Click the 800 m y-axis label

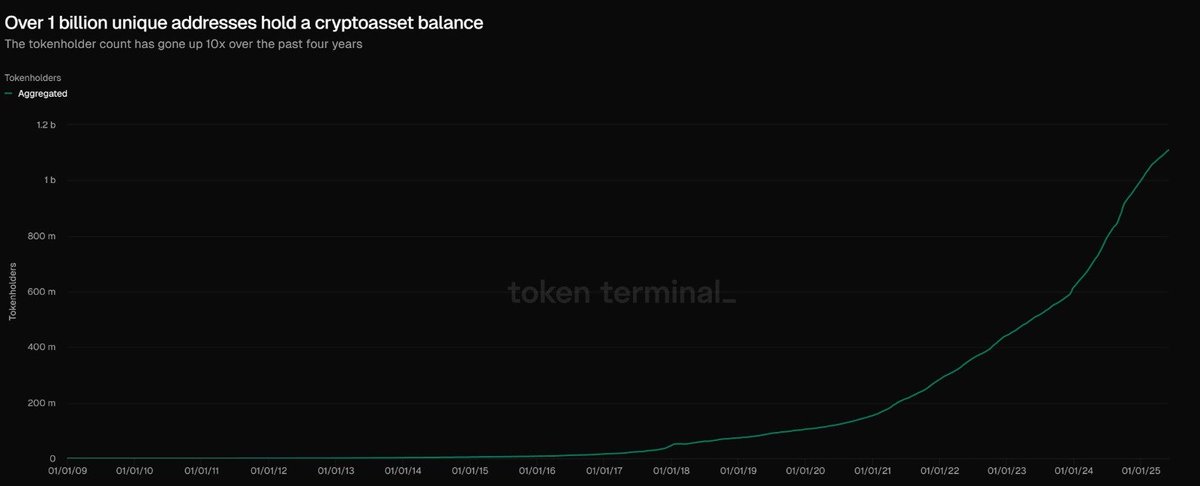[x=41, y=236]
